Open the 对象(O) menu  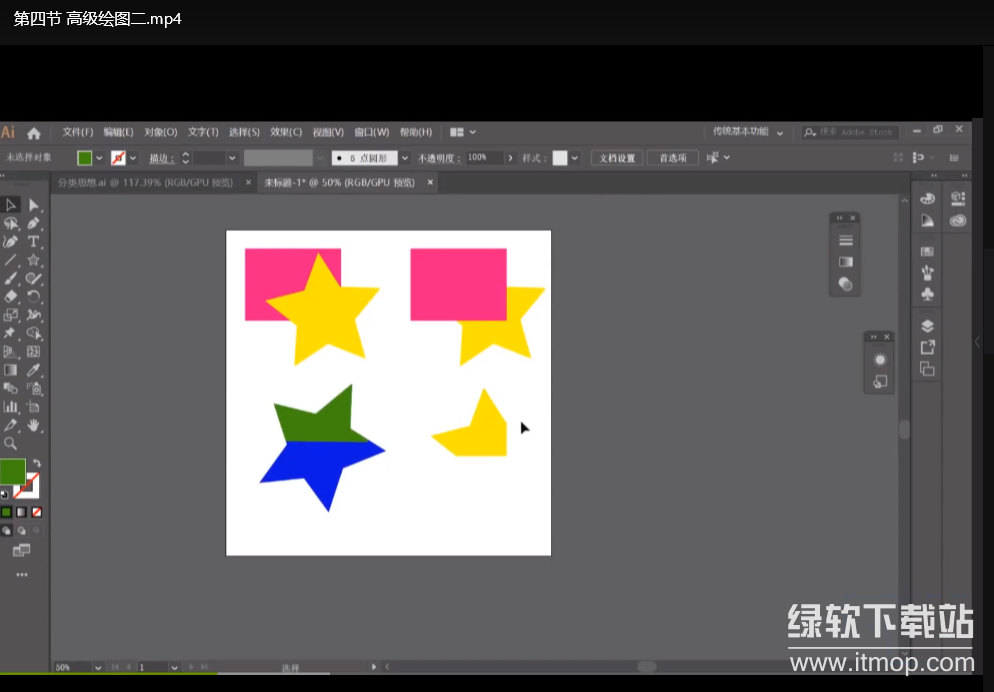[160, 132]
